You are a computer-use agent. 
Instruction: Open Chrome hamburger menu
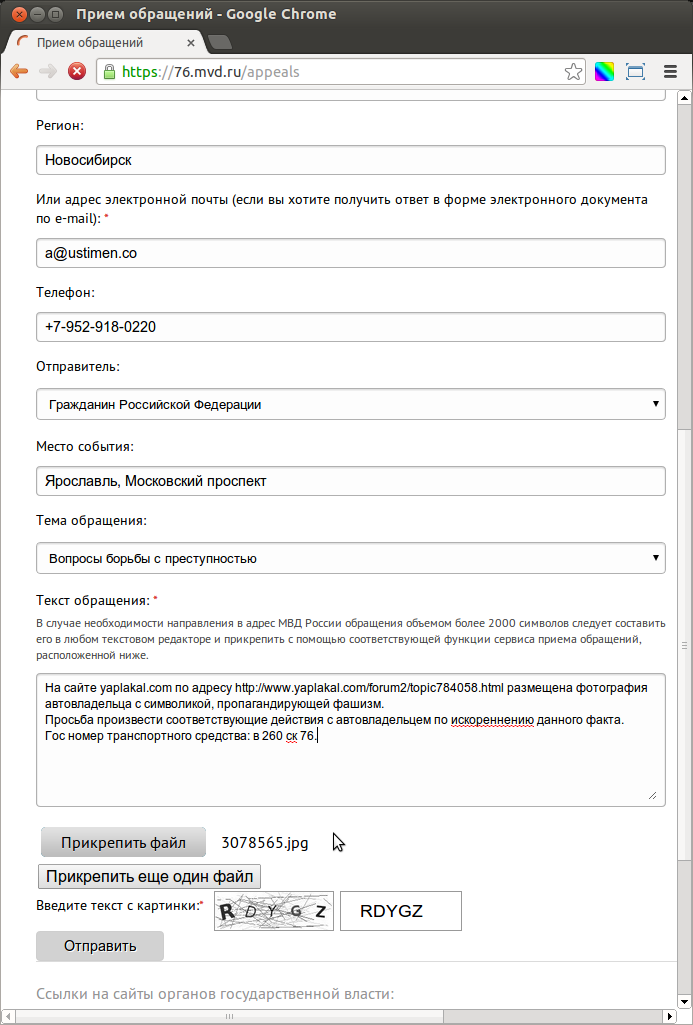tap(670, 71)
